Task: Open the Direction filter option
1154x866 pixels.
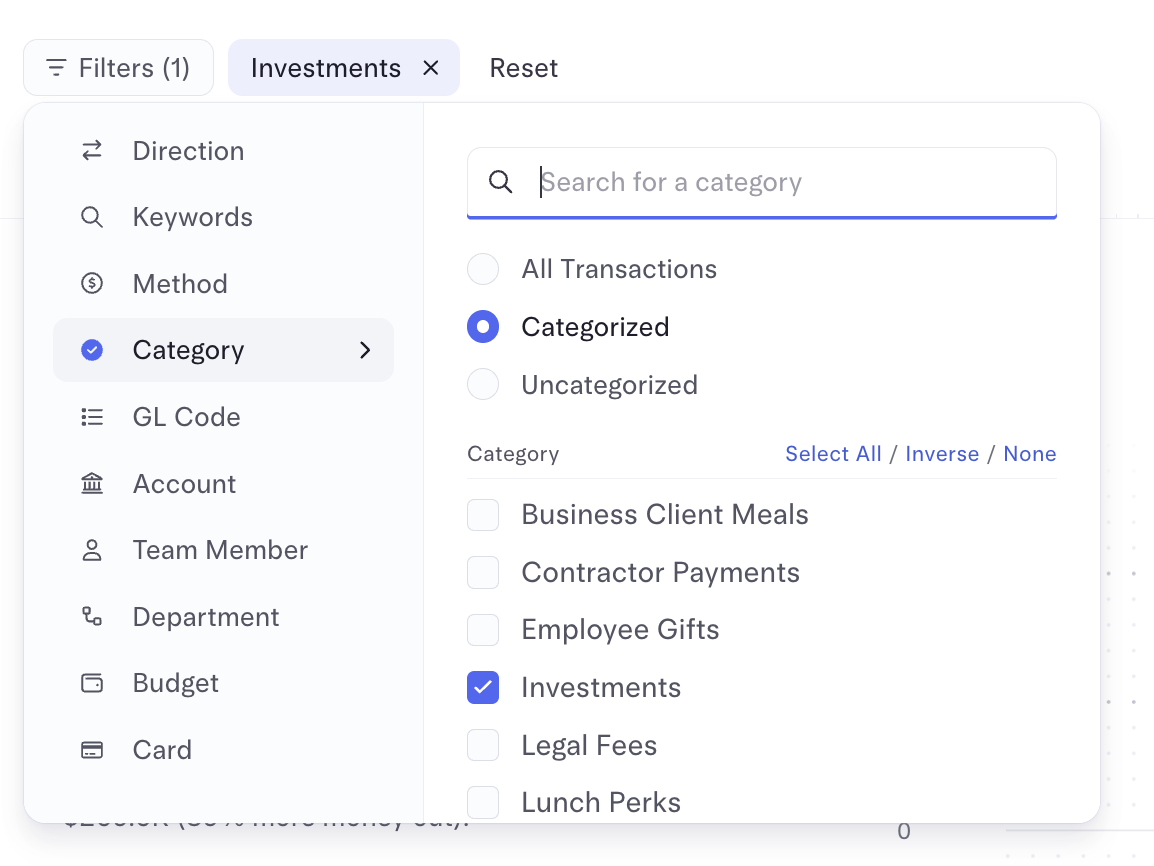Action: (223, 151)
